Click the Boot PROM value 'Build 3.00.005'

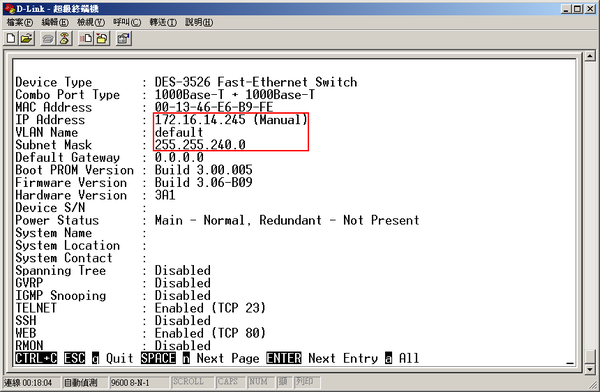(x=203, y=170)
